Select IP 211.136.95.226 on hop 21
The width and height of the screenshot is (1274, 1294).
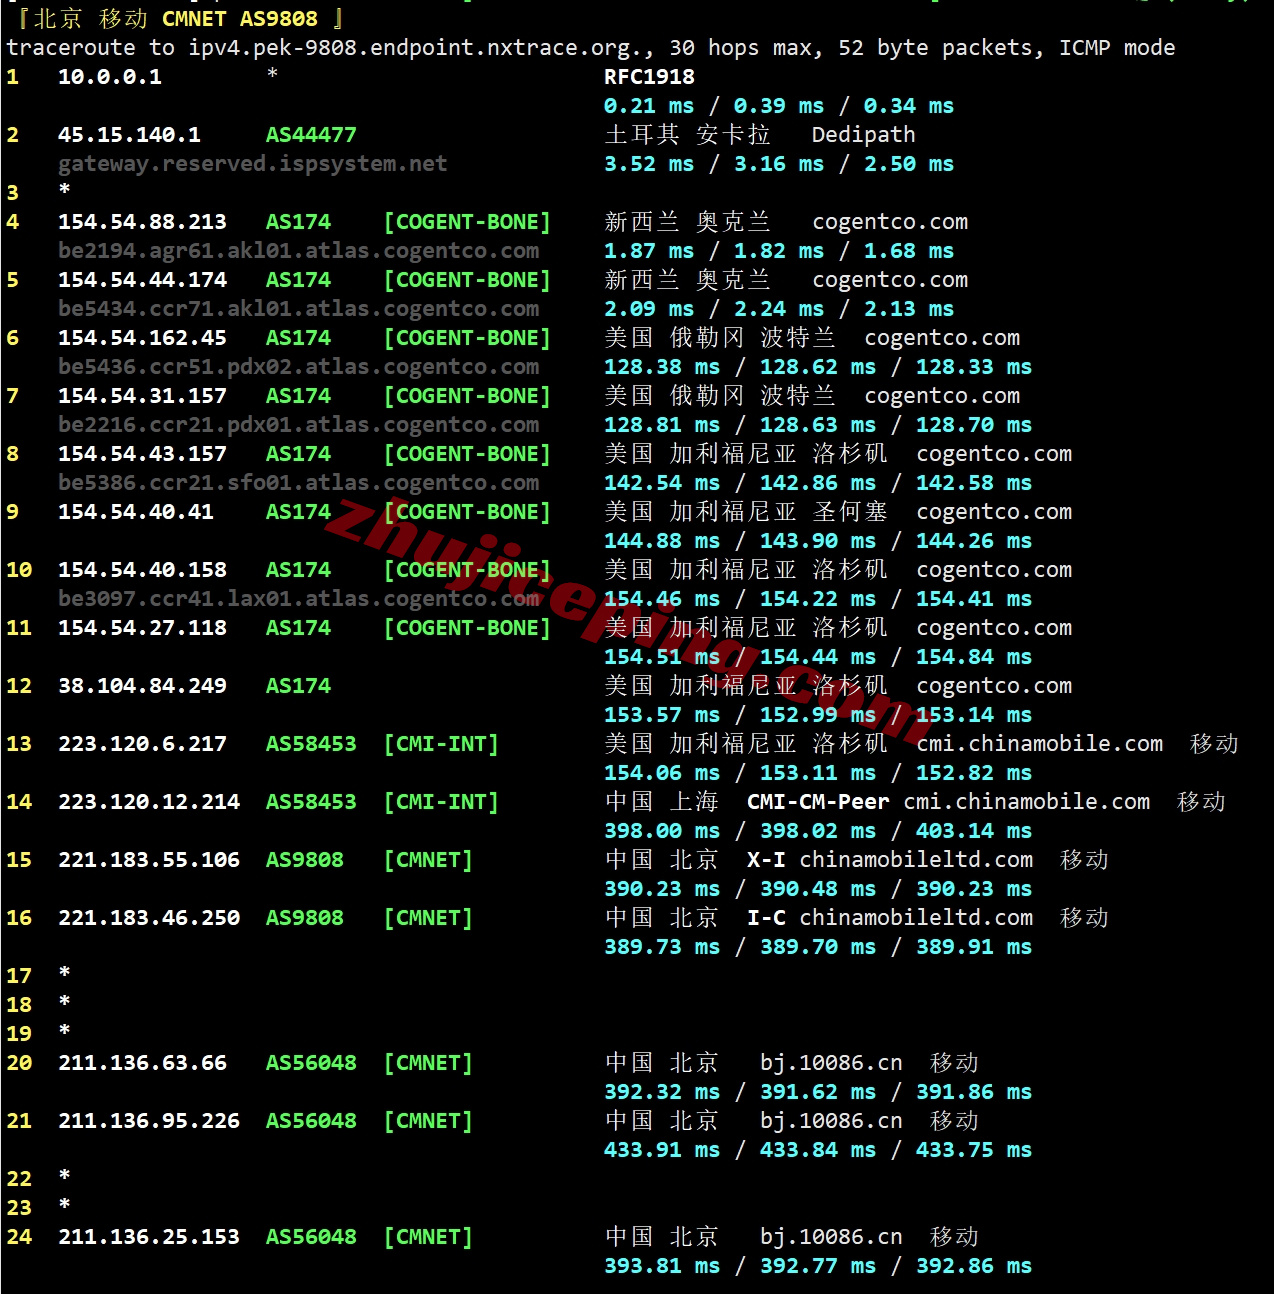[149, 1121]
